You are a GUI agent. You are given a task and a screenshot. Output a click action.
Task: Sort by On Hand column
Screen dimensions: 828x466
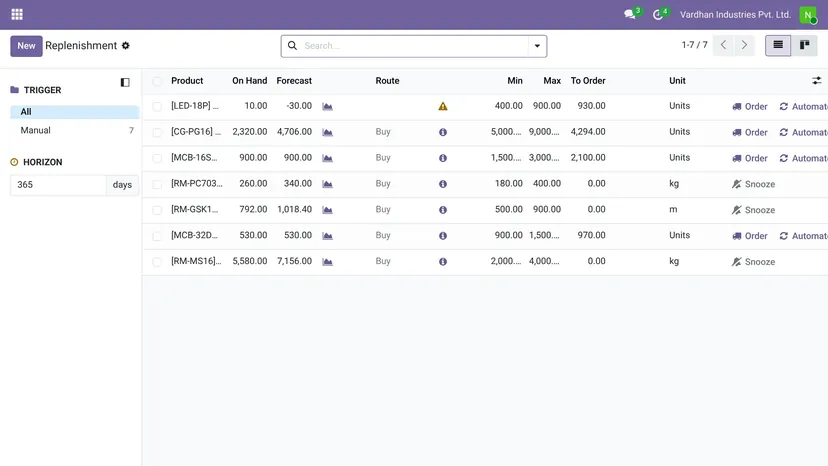pos(249,81)
